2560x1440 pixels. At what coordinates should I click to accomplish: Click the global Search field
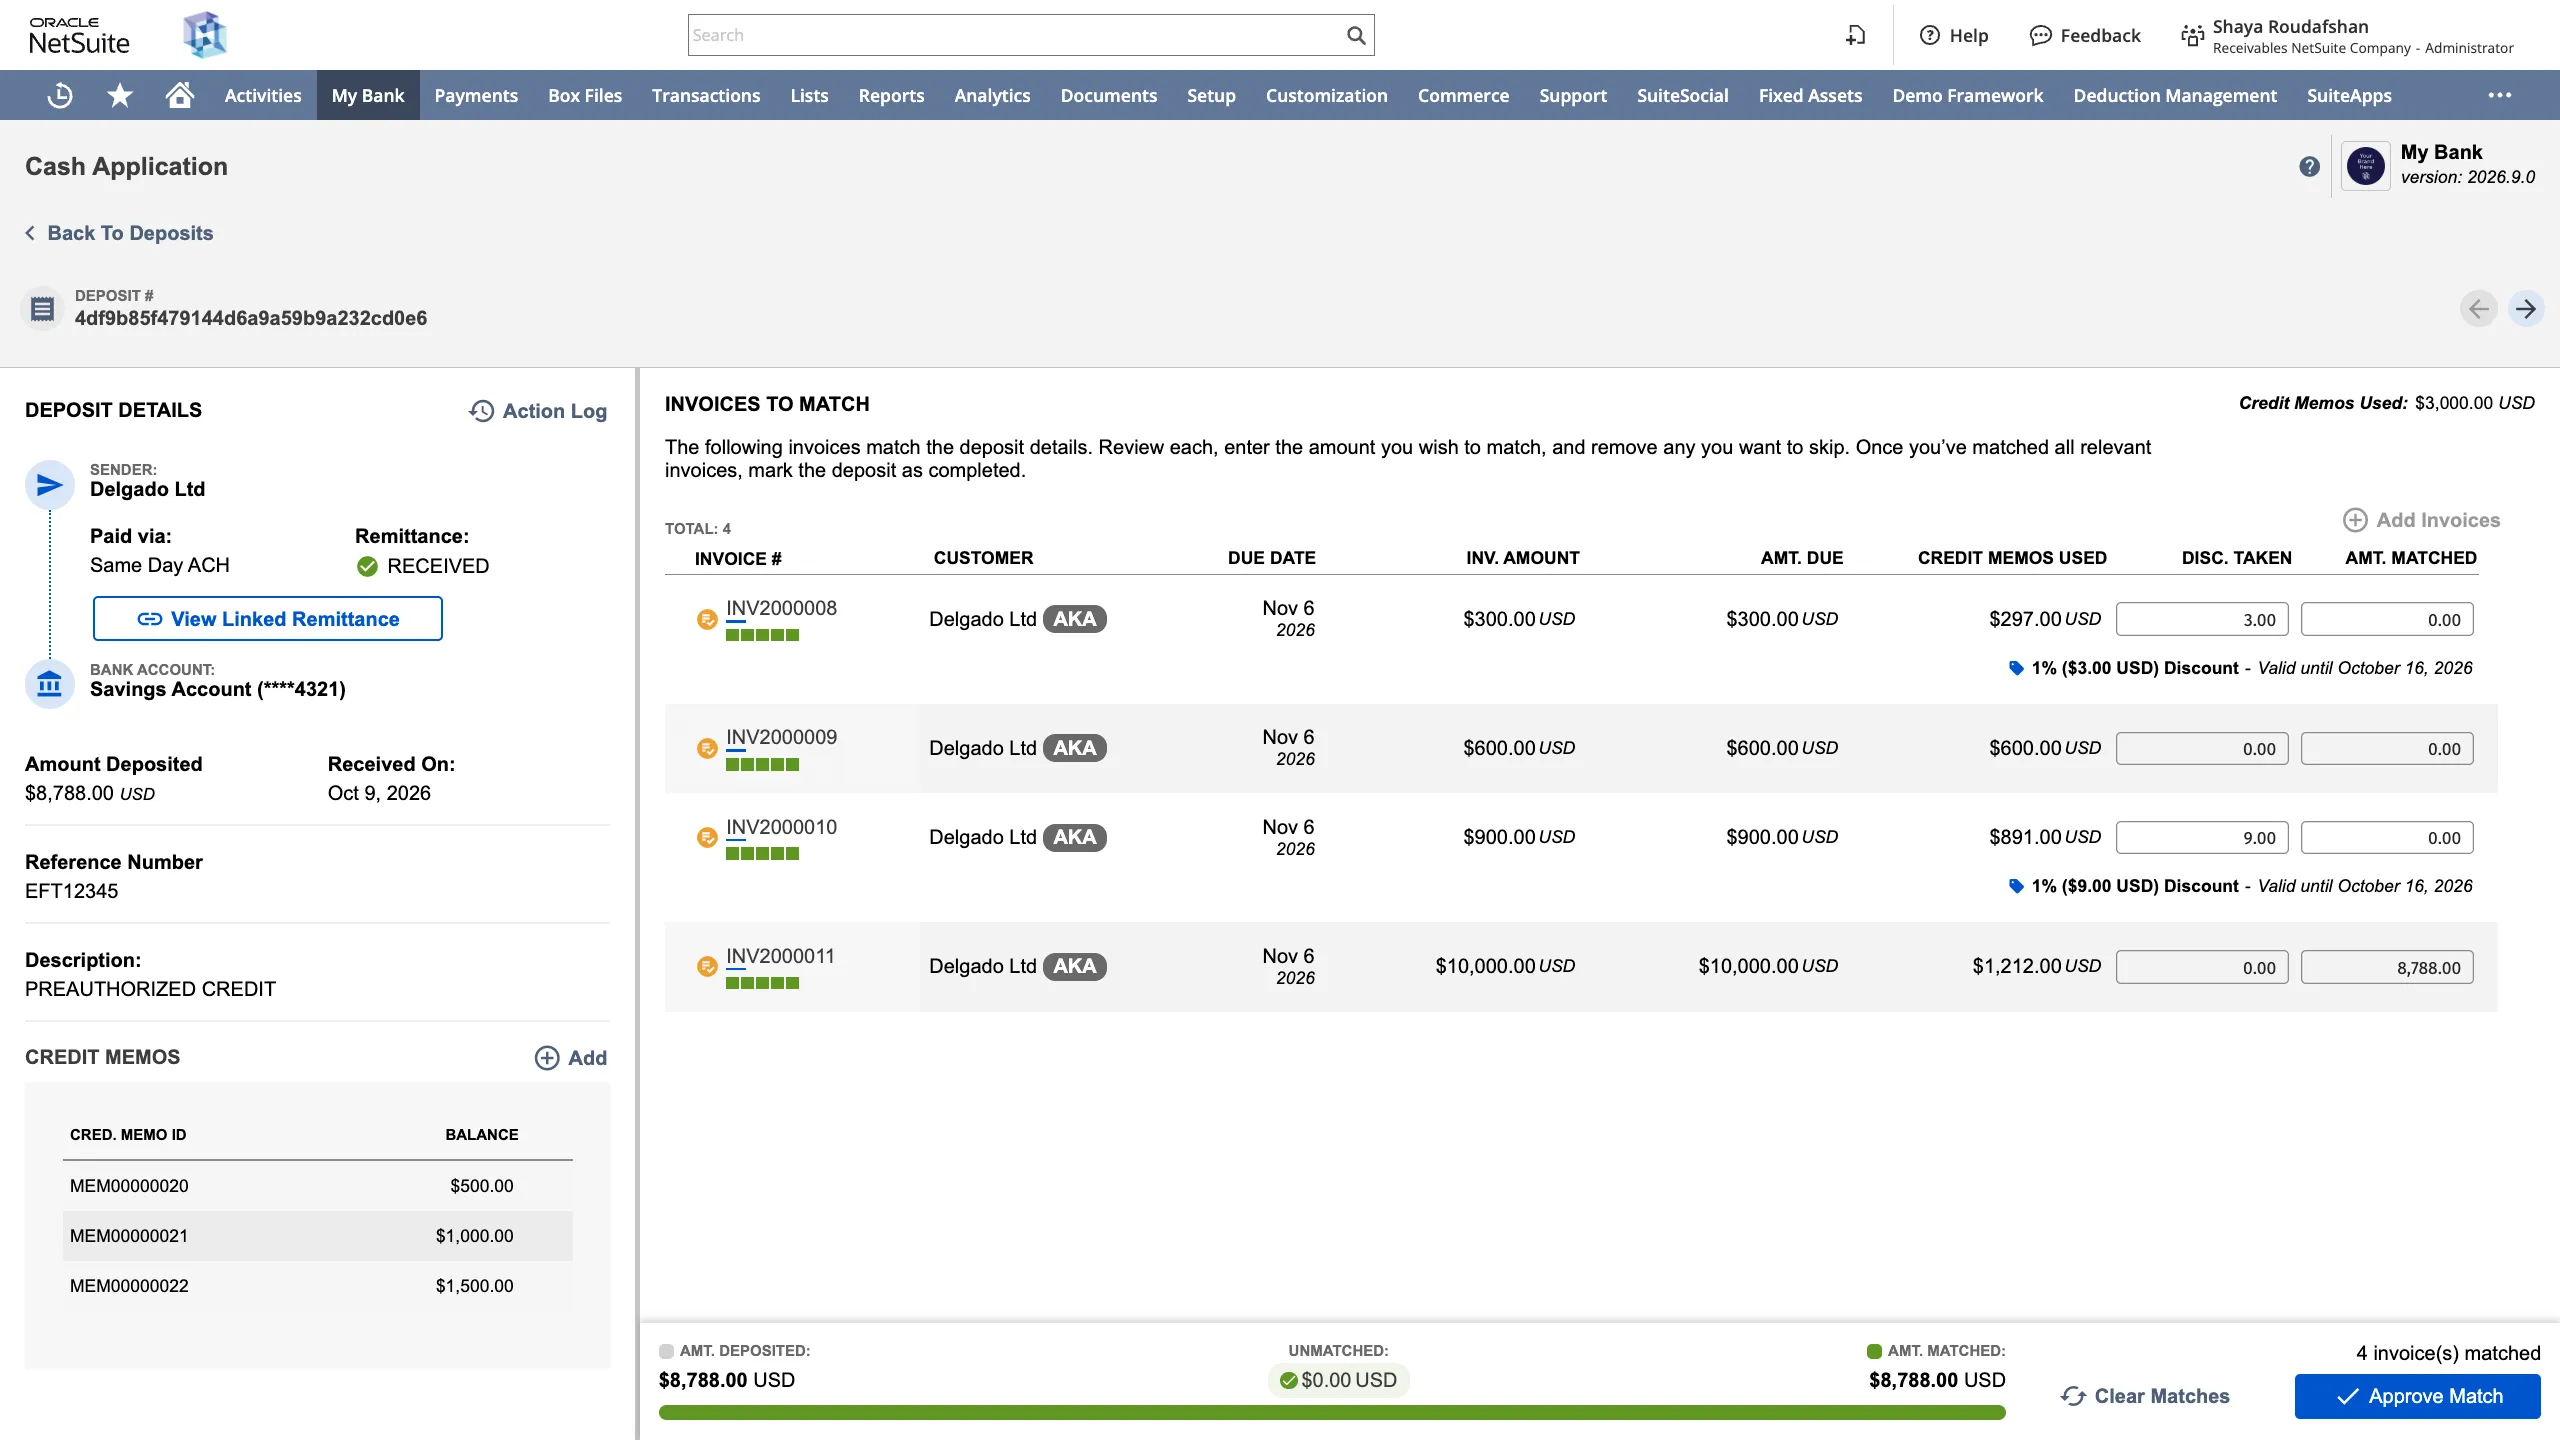pos(1031,35)
